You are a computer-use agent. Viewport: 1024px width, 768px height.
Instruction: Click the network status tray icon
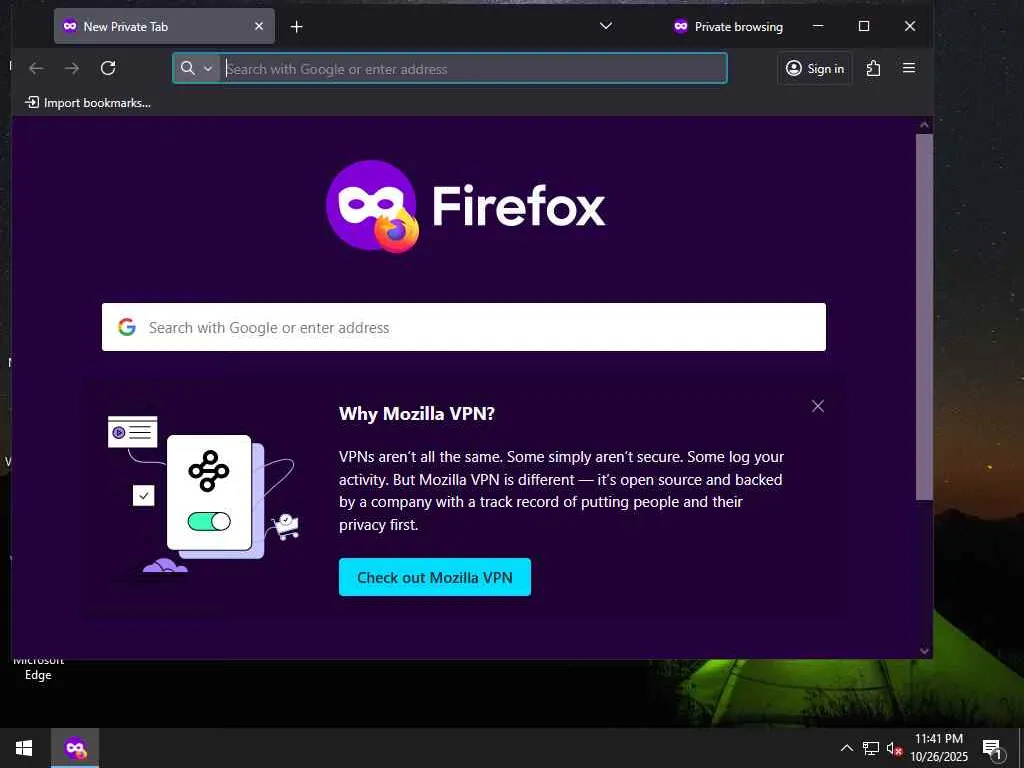pyautogui.click(x=871, y=748)
